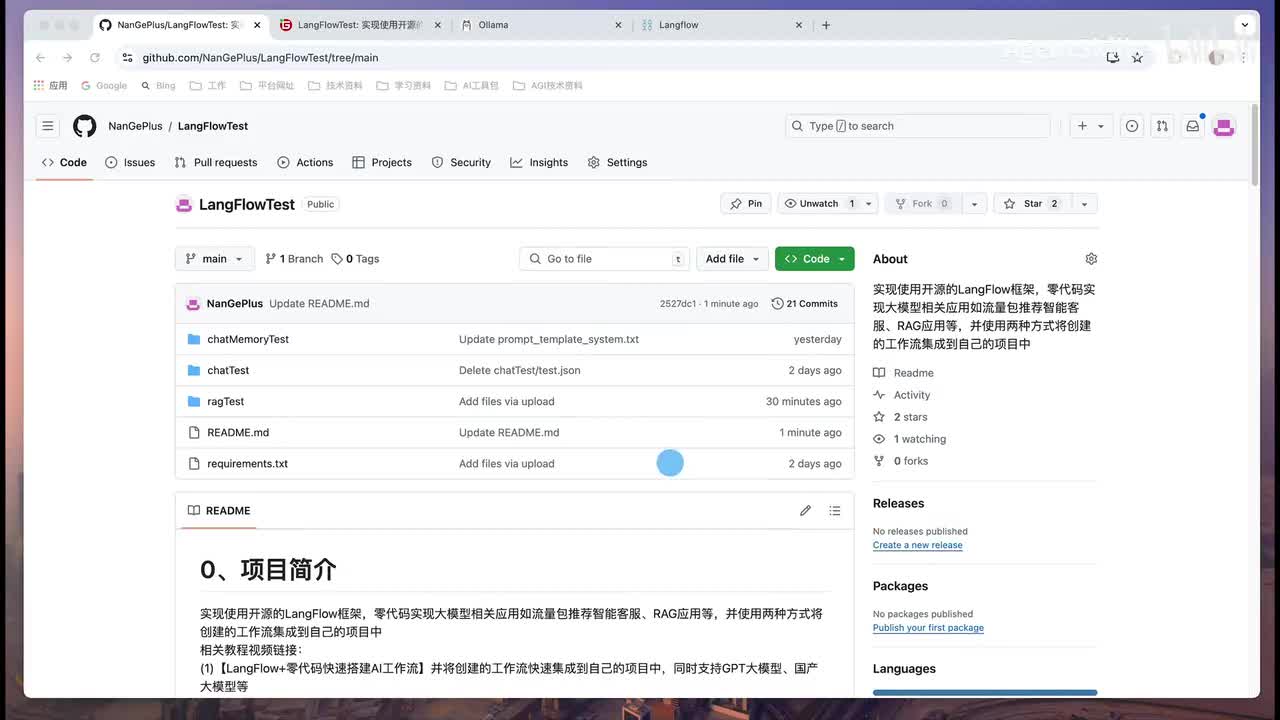Click the install/screen-cast icon in address bar
Viewport: 1280px width, 720px height.
click(x=1112, y=58)
